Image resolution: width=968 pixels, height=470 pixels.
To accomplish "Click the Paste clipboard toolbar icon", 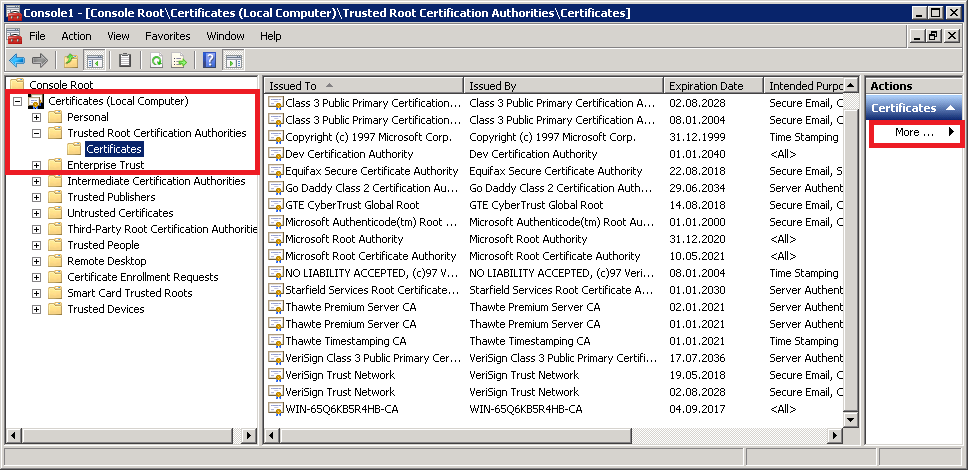I will pos(125,61).
